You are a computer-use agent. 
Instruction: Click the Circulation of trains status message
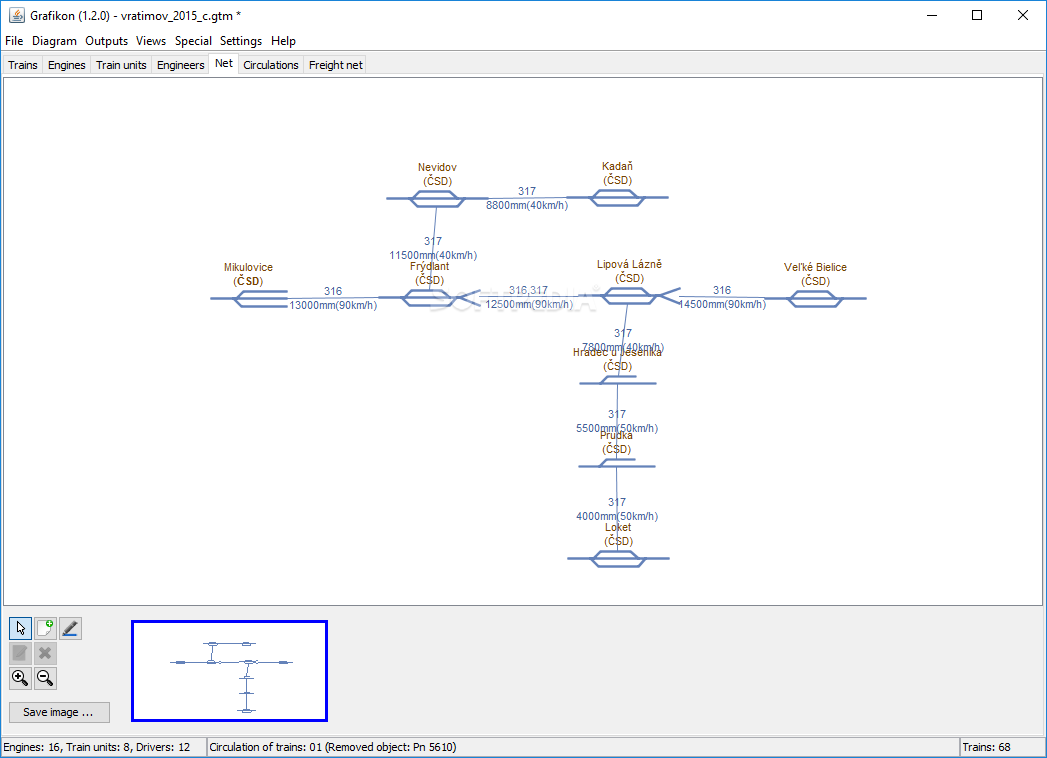[x=333, y=747]
